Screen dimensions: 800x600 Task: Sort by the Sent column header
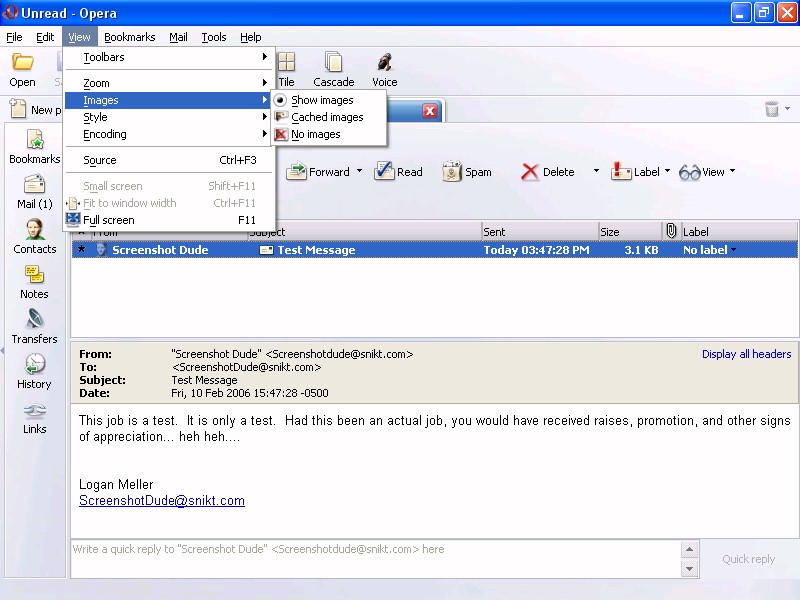coord(539,232)
